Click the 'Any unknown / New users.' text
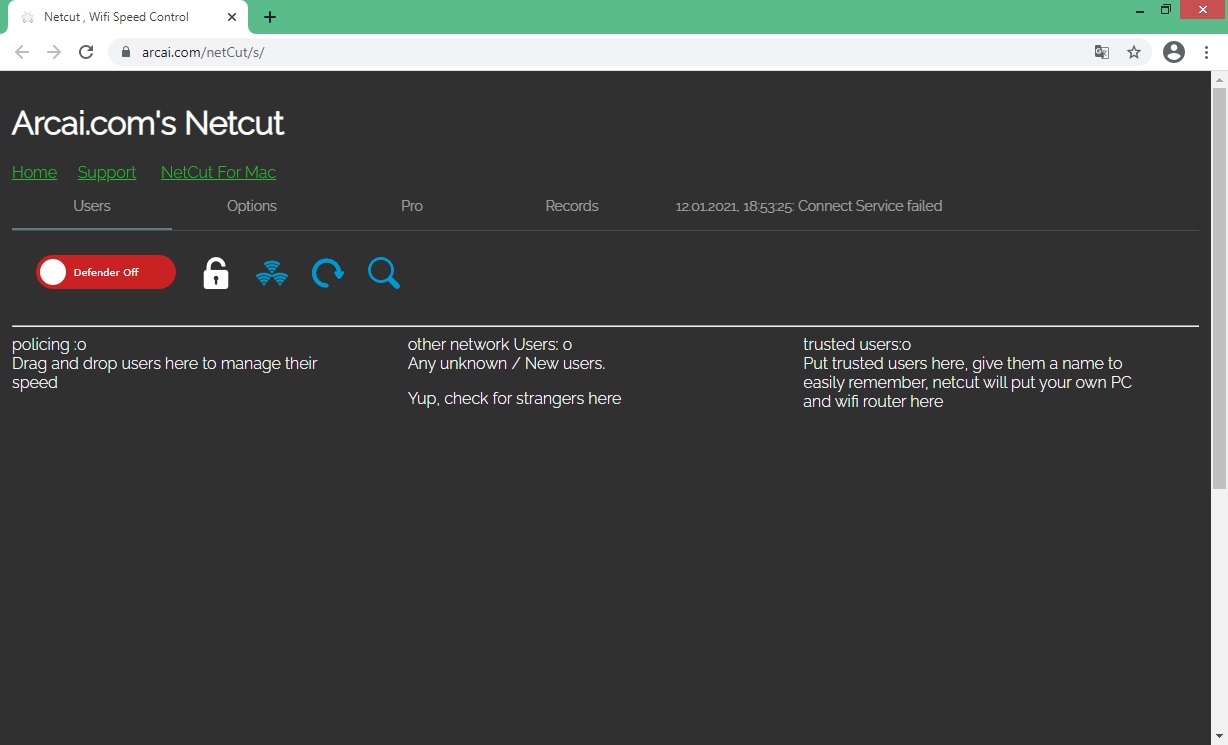This screenshot has height=745, width=1228. 507,363
